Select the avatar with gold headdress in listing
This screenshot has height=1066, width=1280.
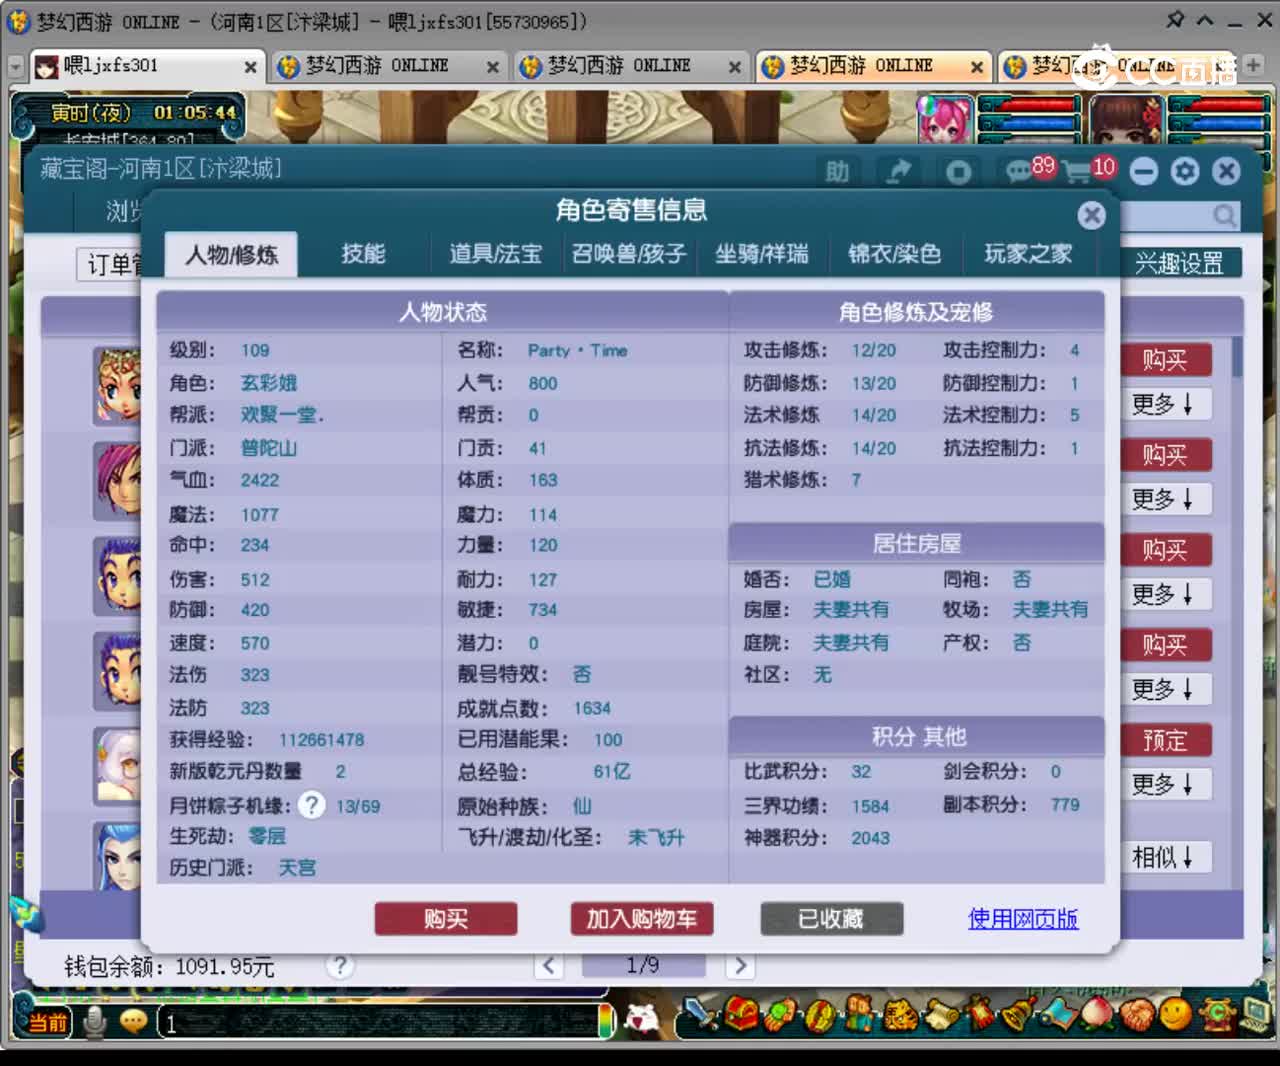click(118, 386)
